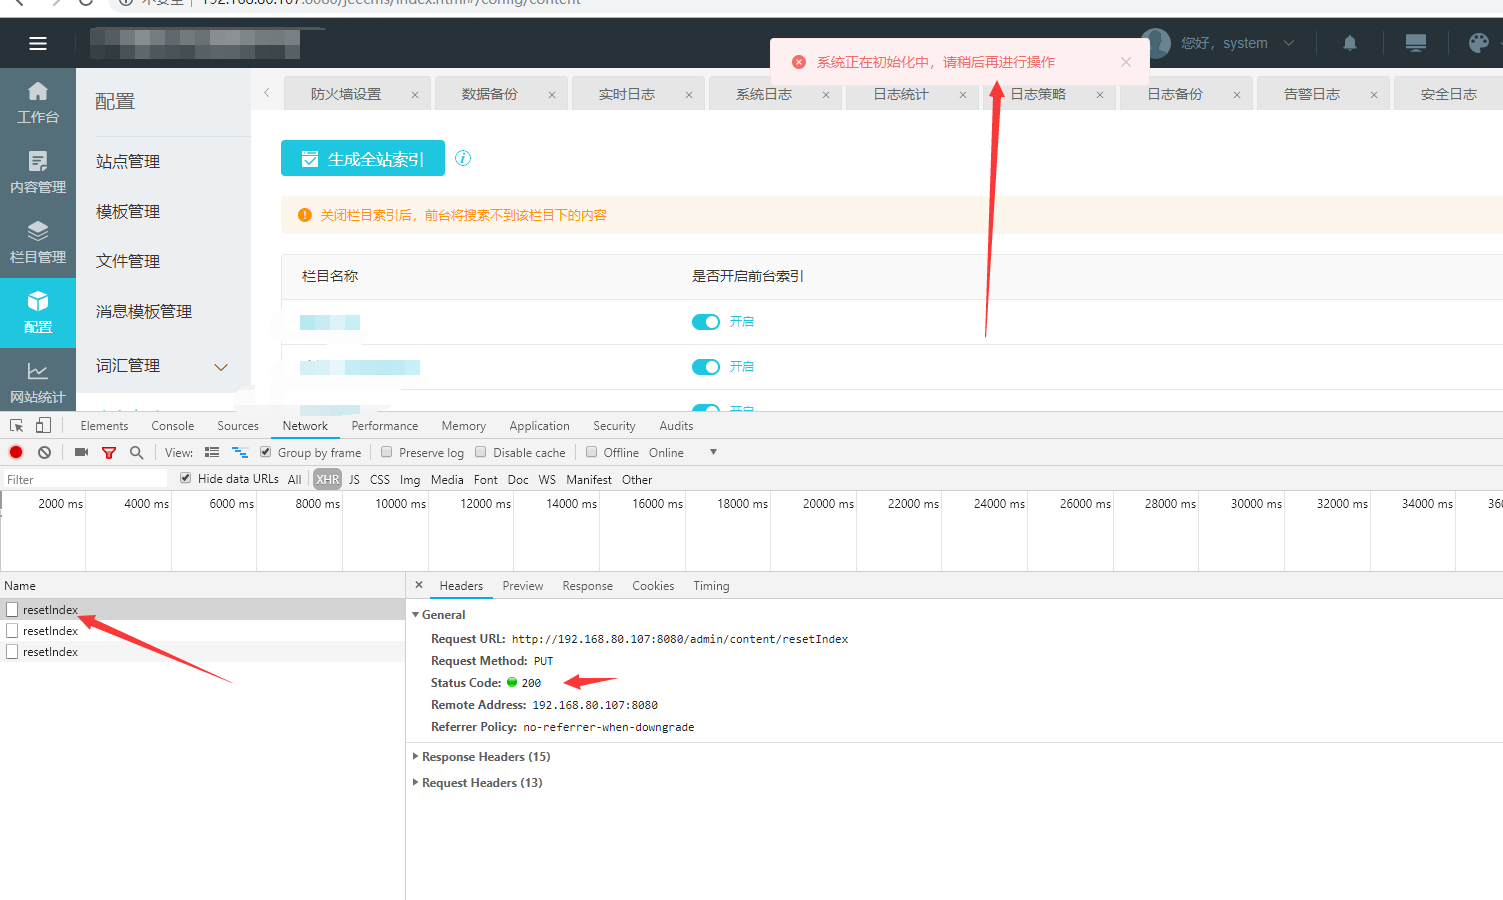Enable Preserve log checkbox
This screenshot has width=1503, height=900.
pos(387,452)
